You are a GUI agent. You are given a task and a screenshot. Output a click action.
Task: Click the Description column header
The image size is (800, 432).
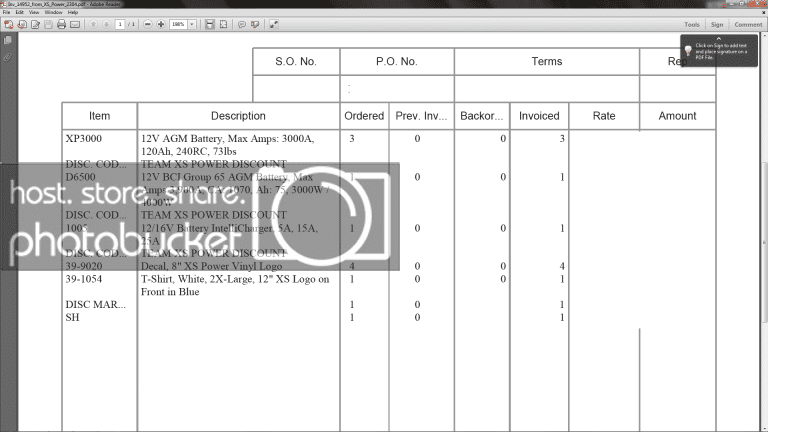tap(238, 116)
